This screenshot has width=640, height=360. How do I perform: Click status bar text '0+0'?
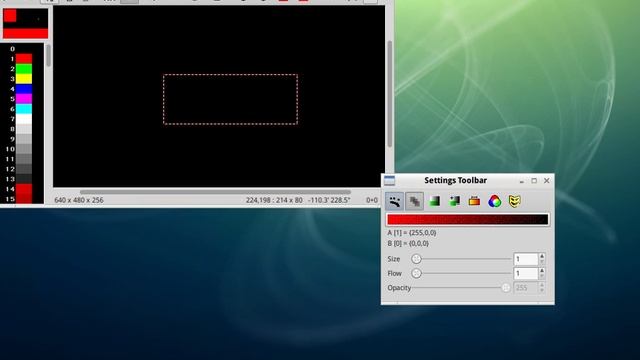pos(372,200)
